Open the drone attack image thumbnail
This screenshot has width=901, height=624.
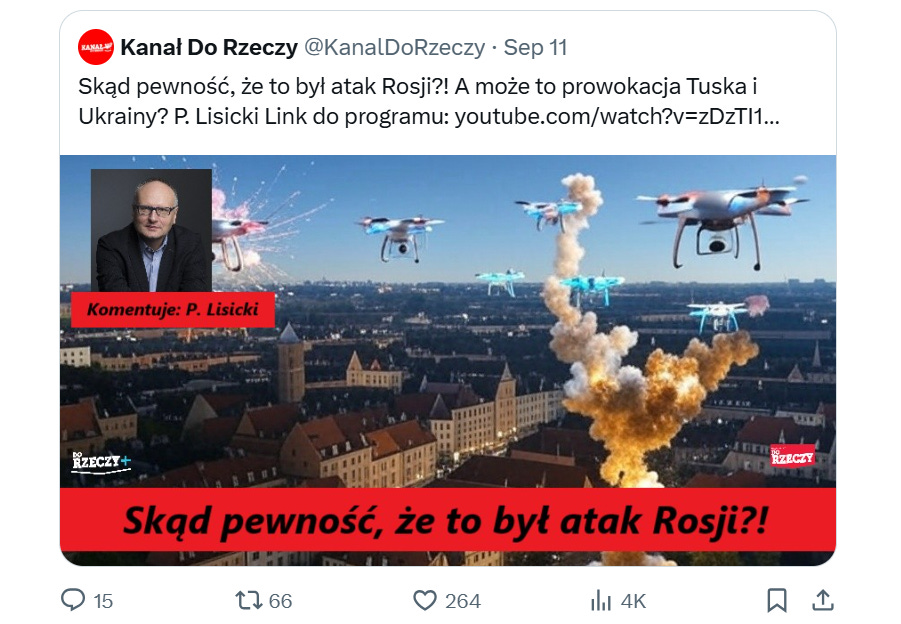tap(448, 360)
